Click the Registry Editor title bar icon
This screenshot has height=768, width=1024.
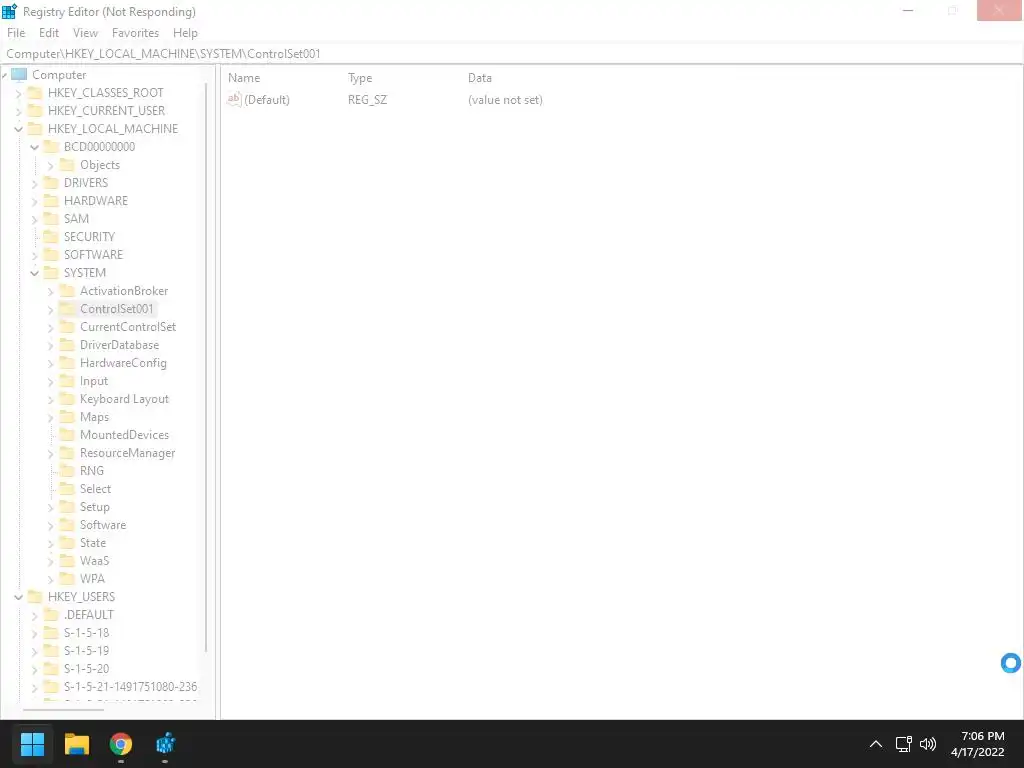pos(9,11)
